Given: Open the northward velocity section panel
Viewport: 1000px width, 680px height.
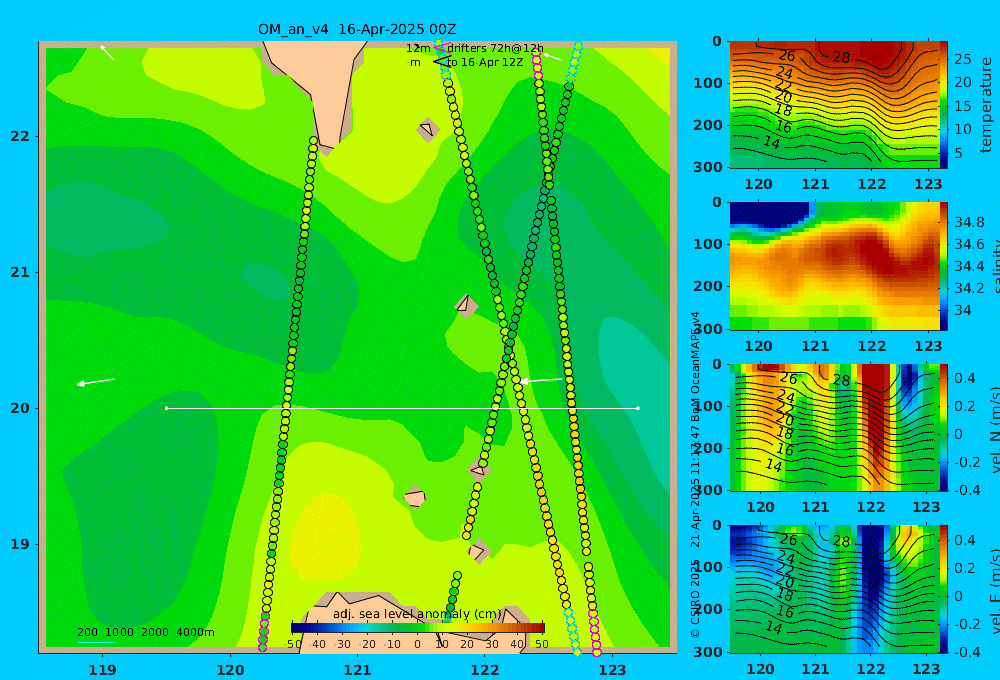Looking at the screenshot, I should pos(834,427).
